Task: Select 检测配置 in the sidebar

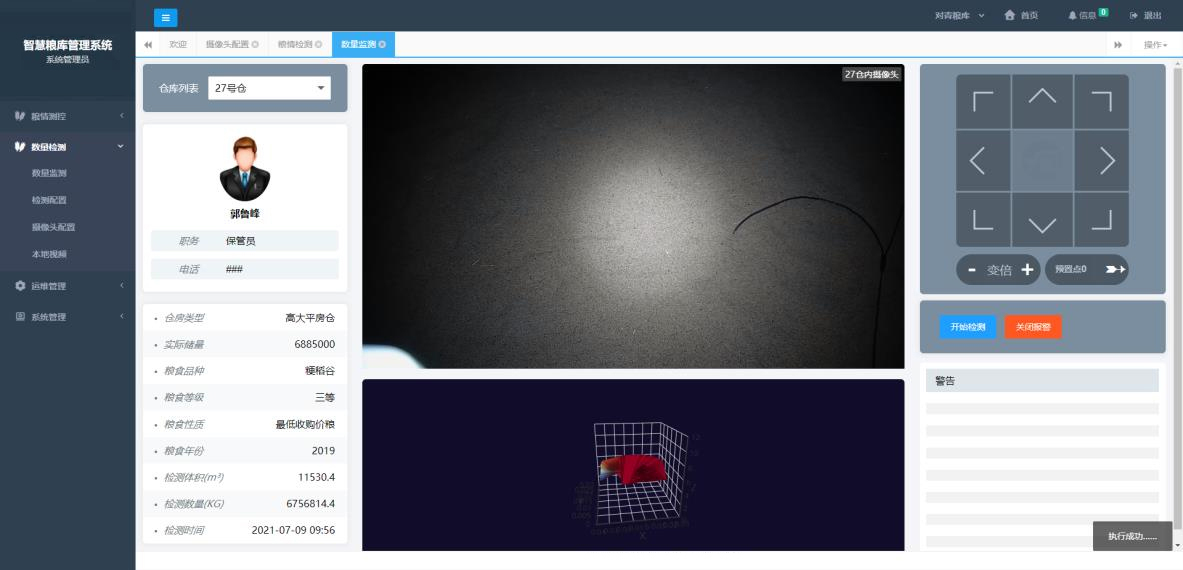Action: tap(50, 200)
